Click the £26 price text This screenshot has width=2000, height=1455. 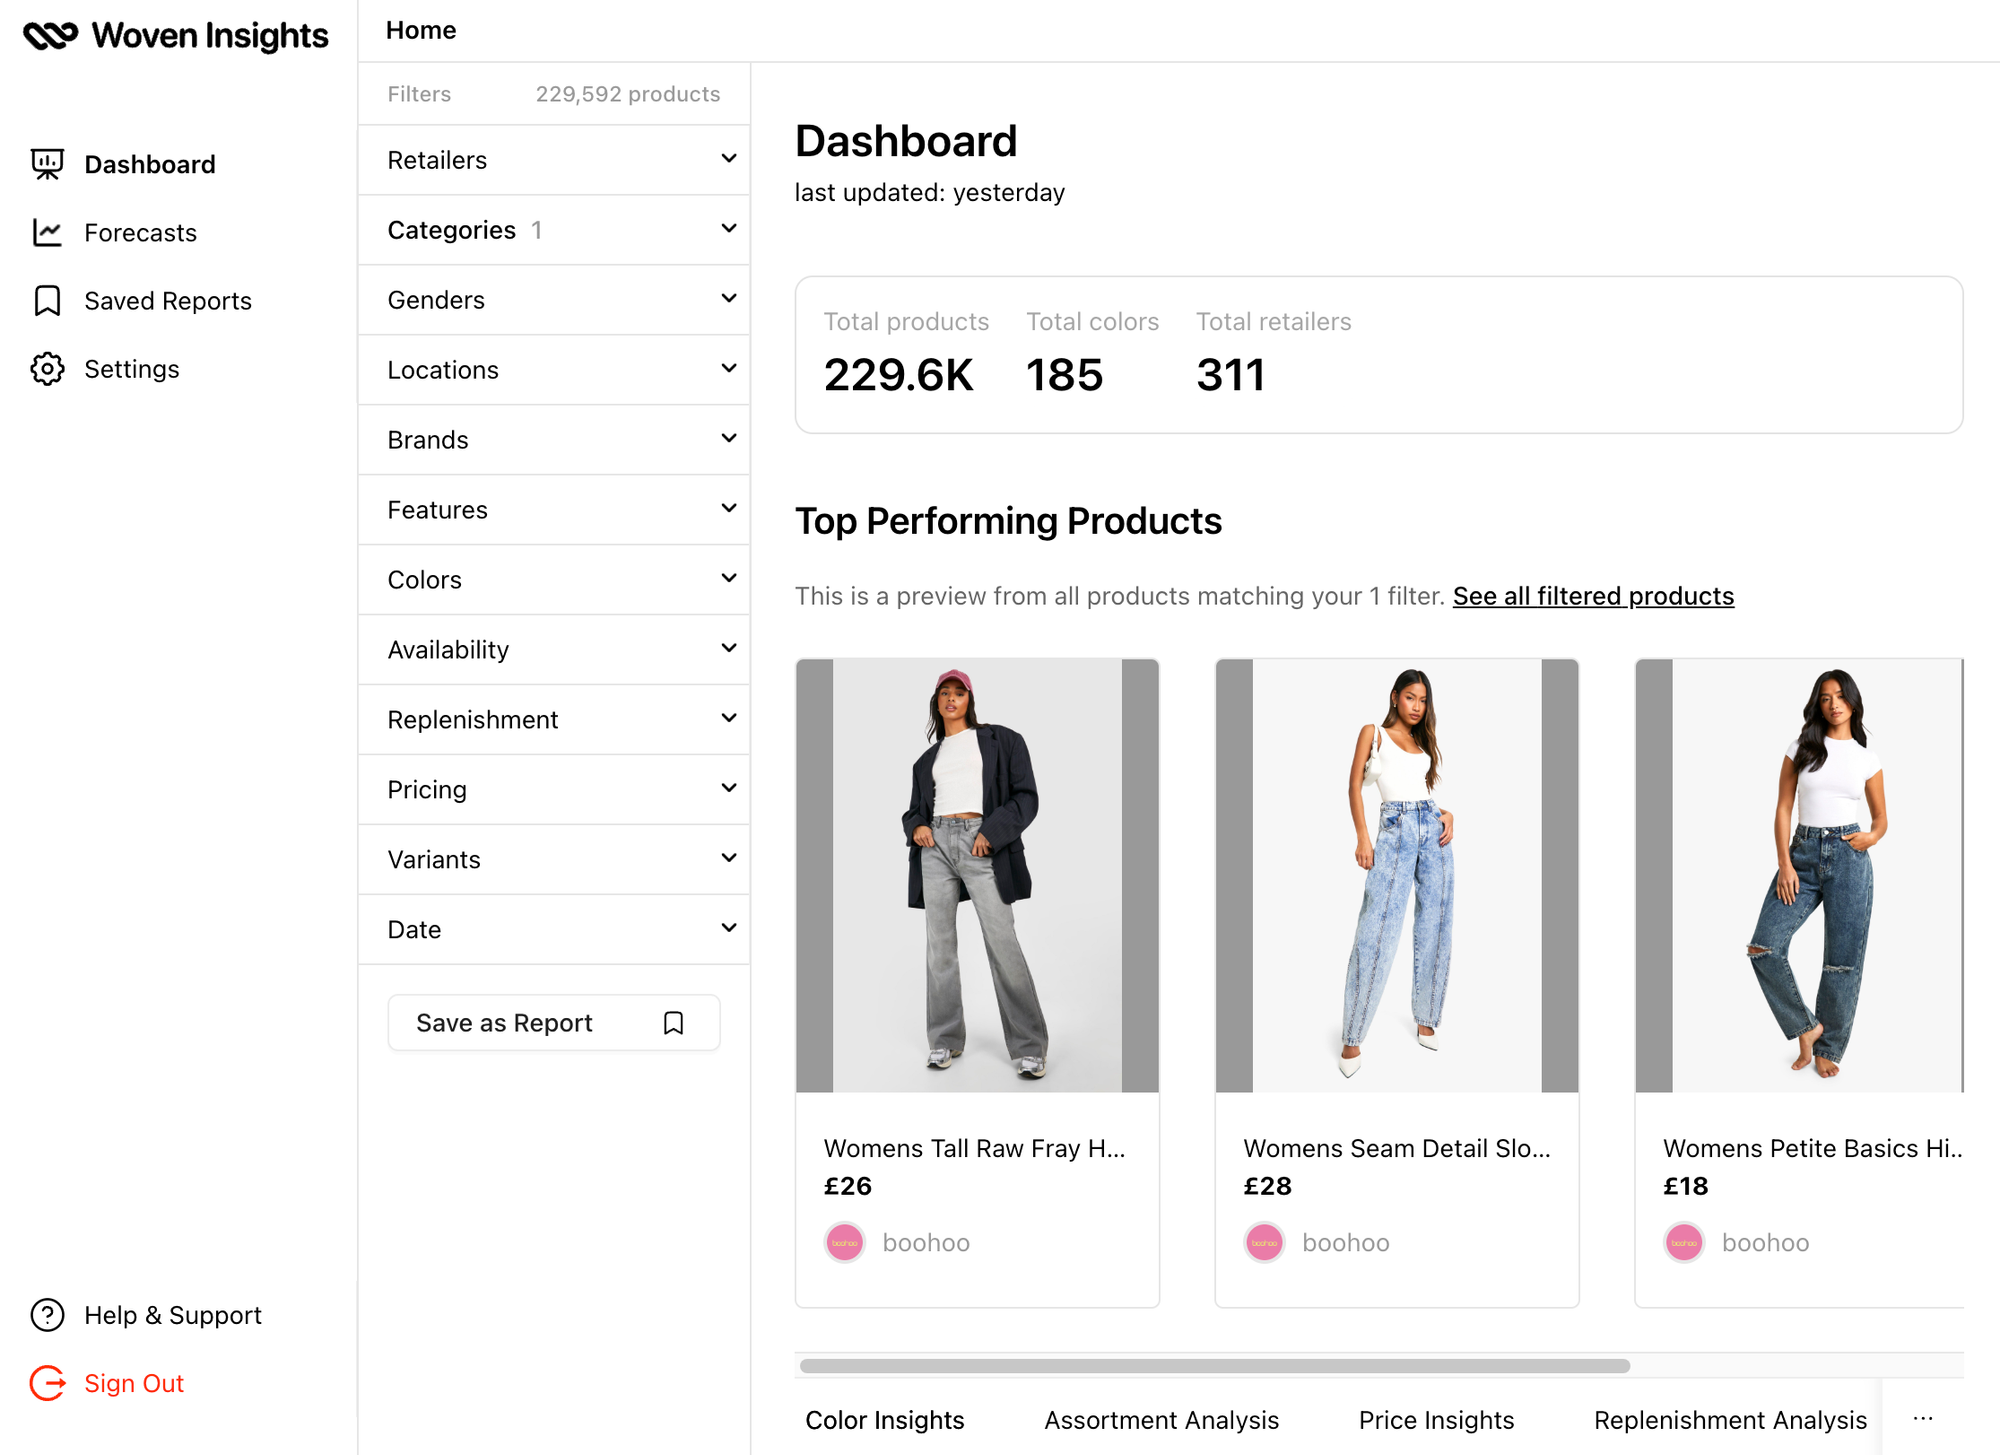click(848, 1186)
